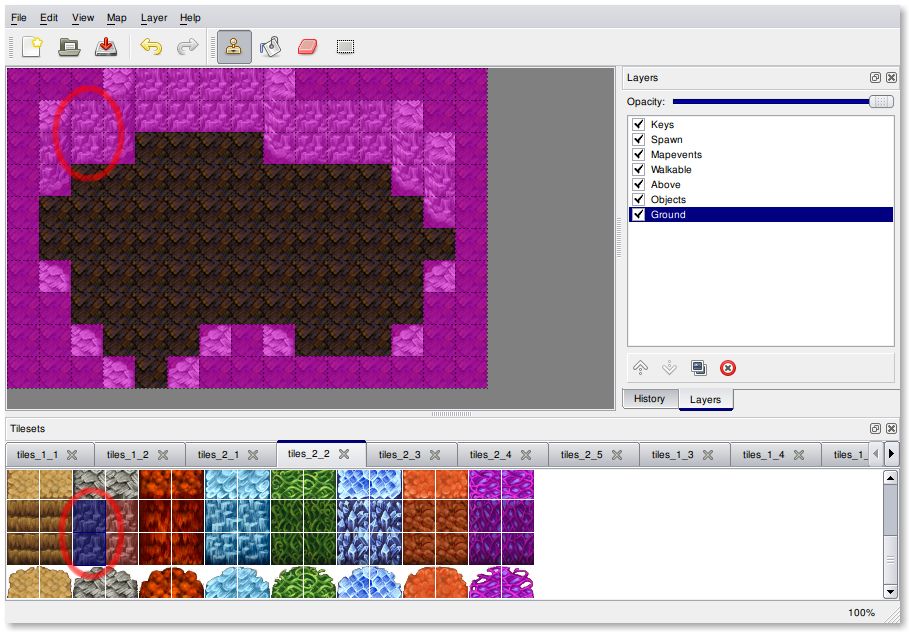Close the tiles_1_2 tileset tab
This screenshot has height=632, width=909.
(163, 455)
